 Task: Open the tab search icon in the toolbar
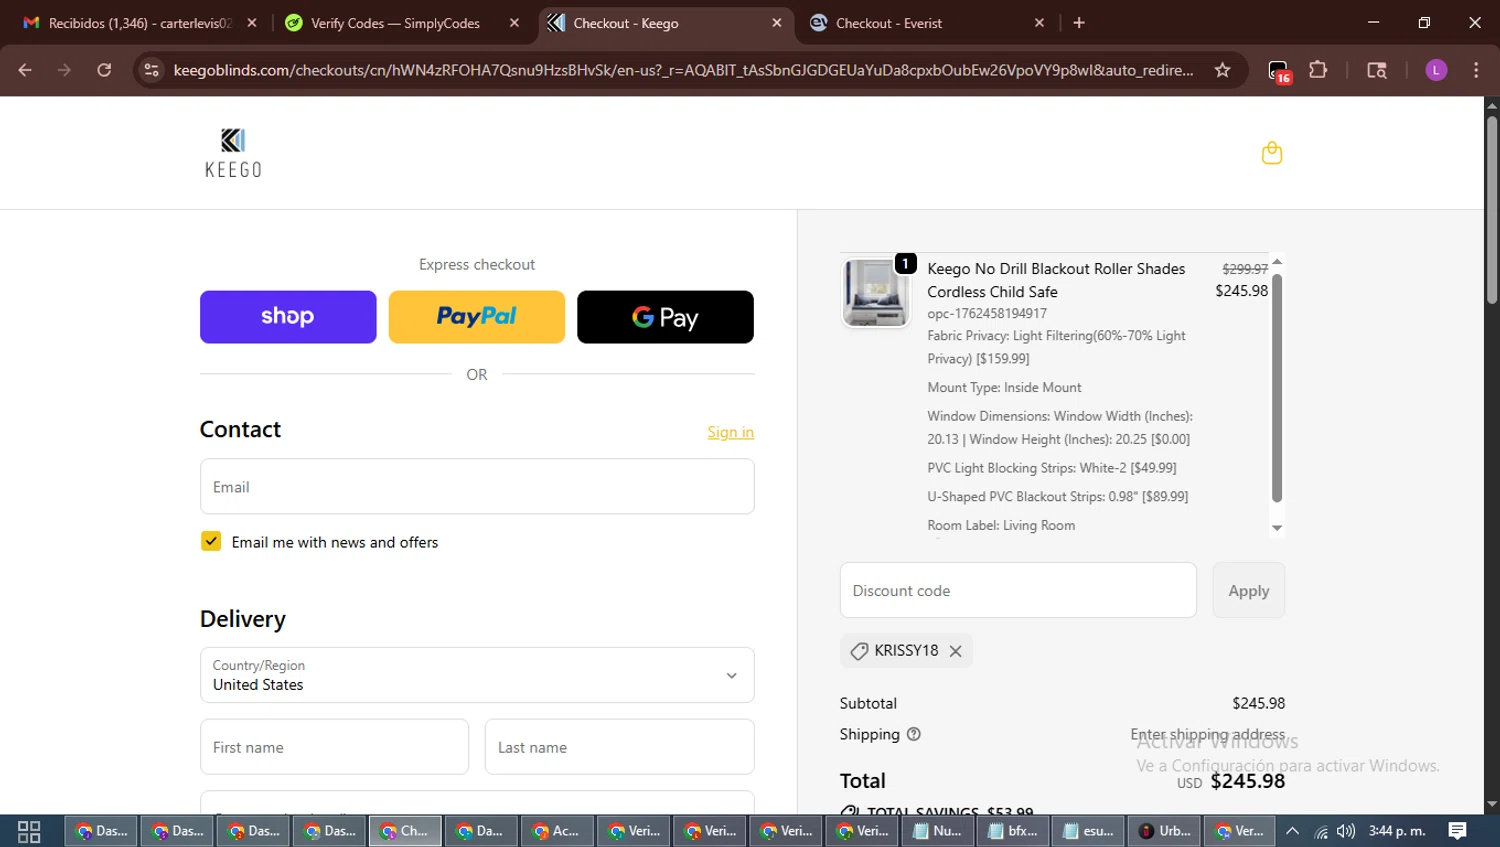[x=1377, y=70]
